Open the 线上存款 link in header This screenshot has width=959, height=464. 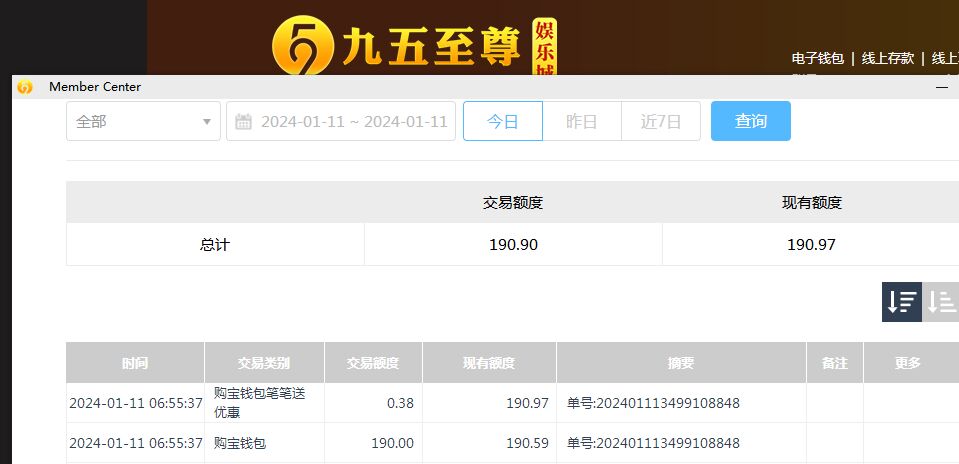point(887,58)
